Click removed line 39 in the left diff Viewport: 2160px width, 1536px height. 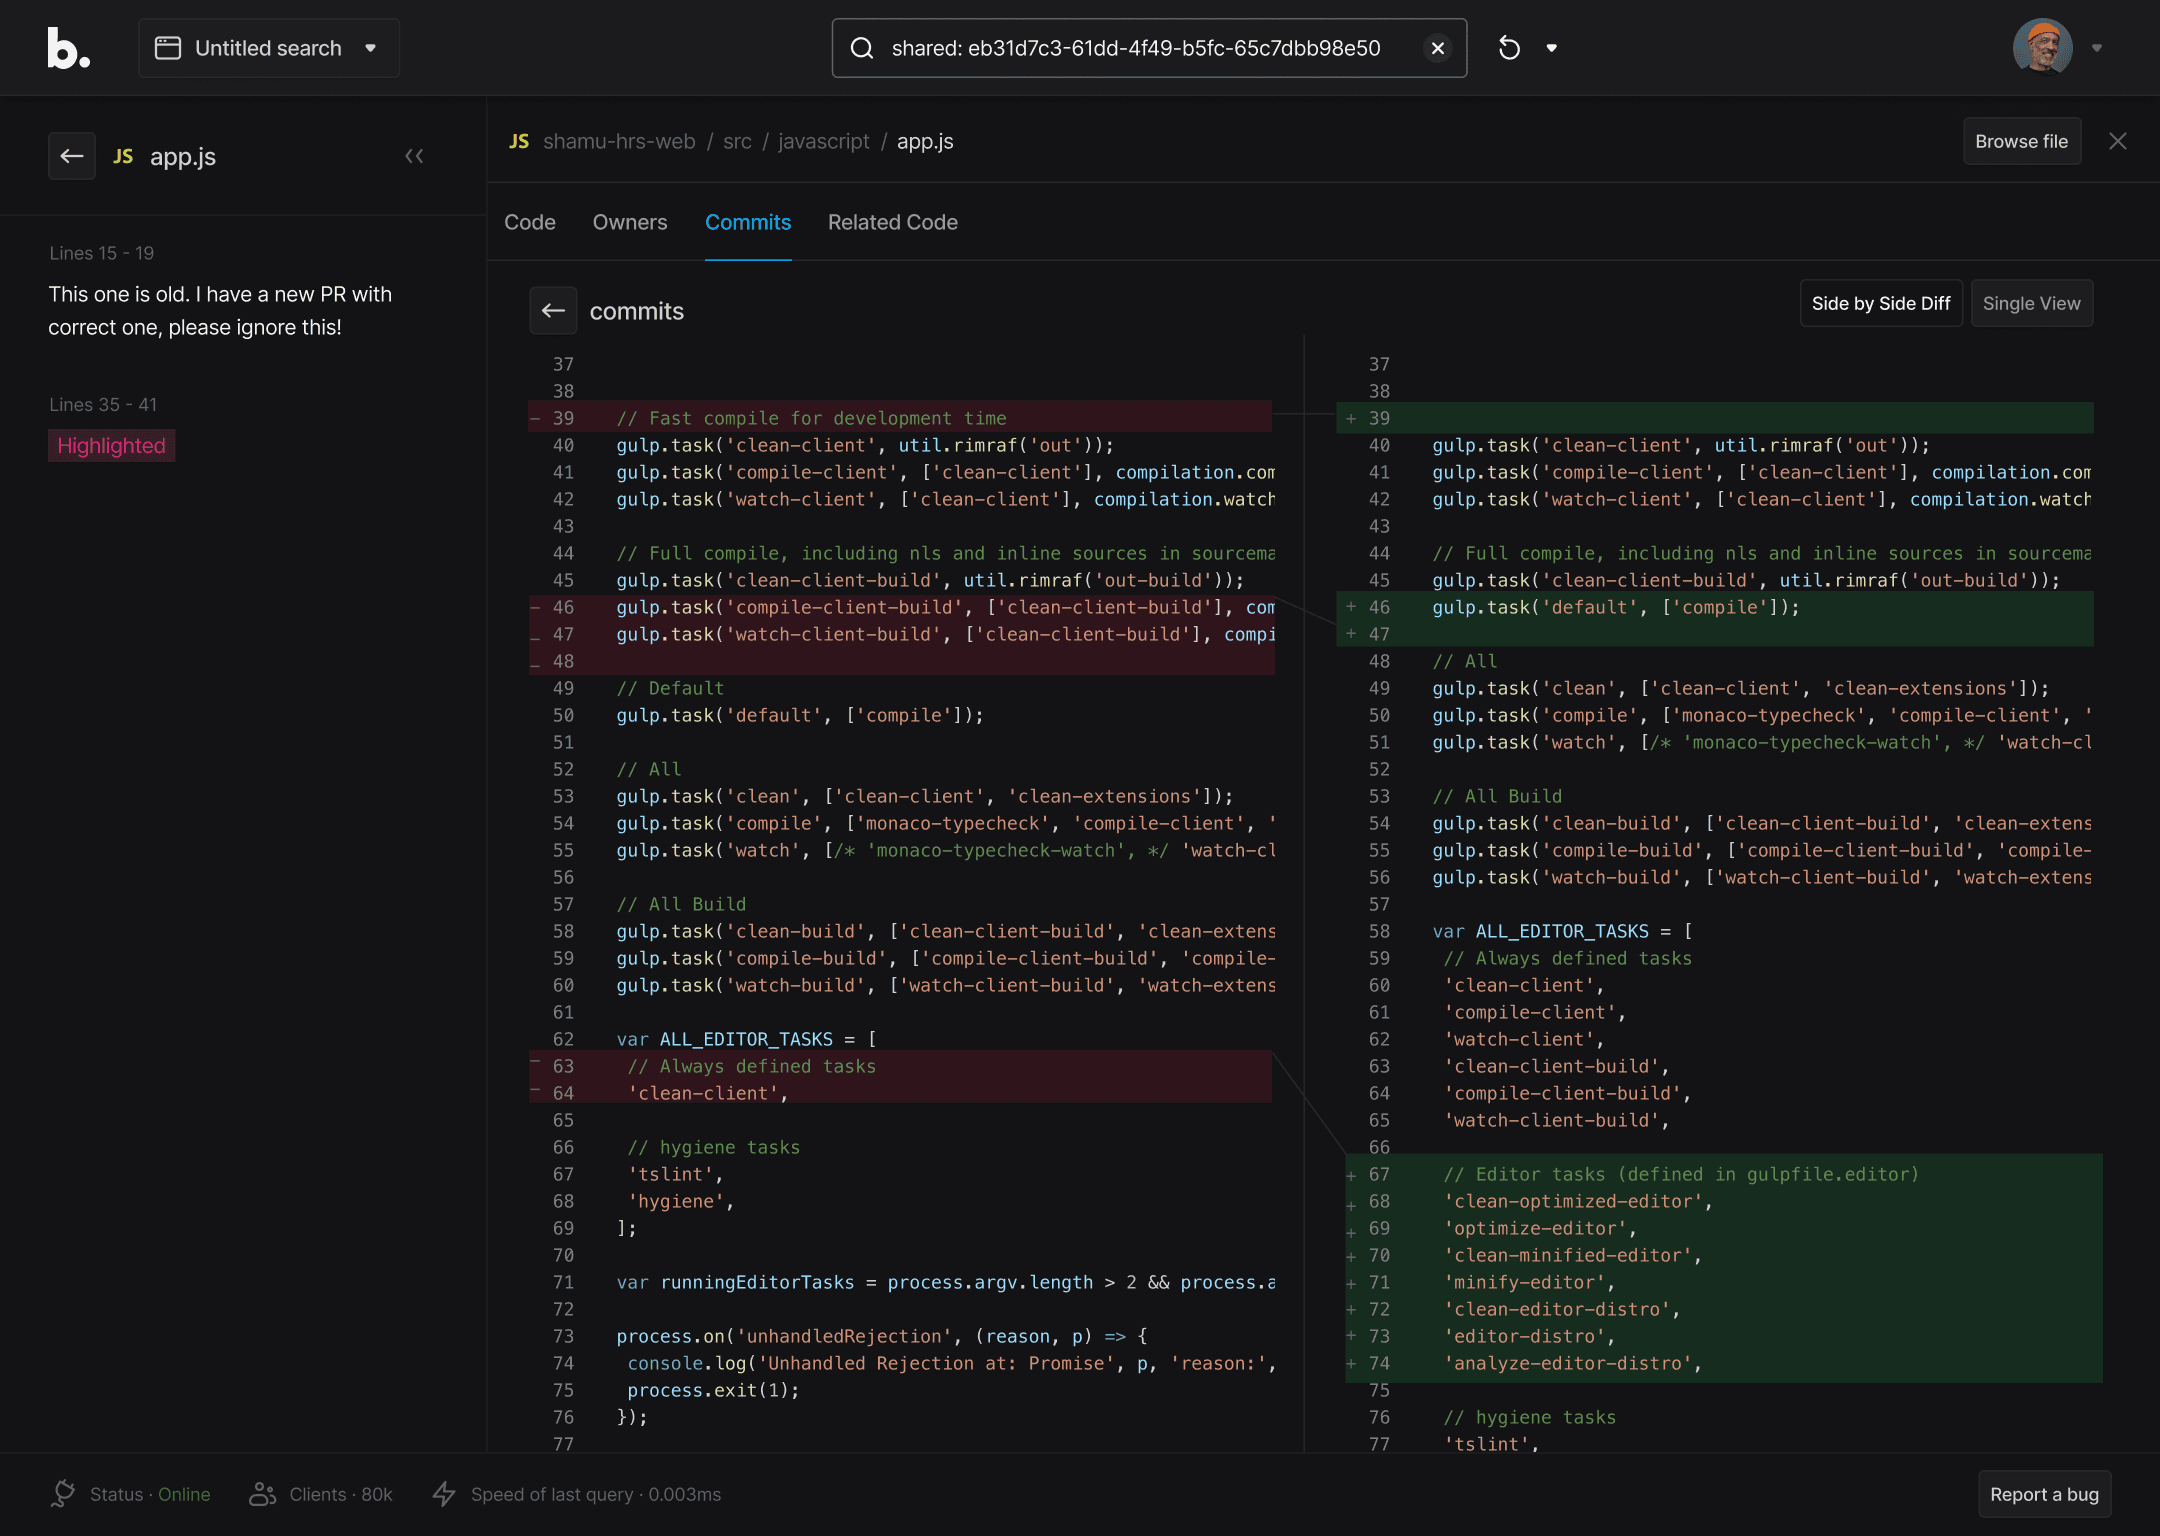click(x=900, y=418)
